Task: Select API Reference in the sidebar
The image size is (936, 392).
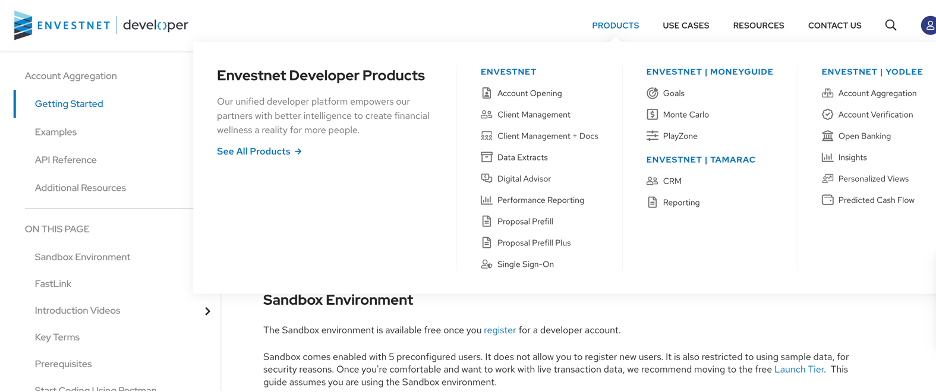Action: pyautogui.click(x=66, y=160)
